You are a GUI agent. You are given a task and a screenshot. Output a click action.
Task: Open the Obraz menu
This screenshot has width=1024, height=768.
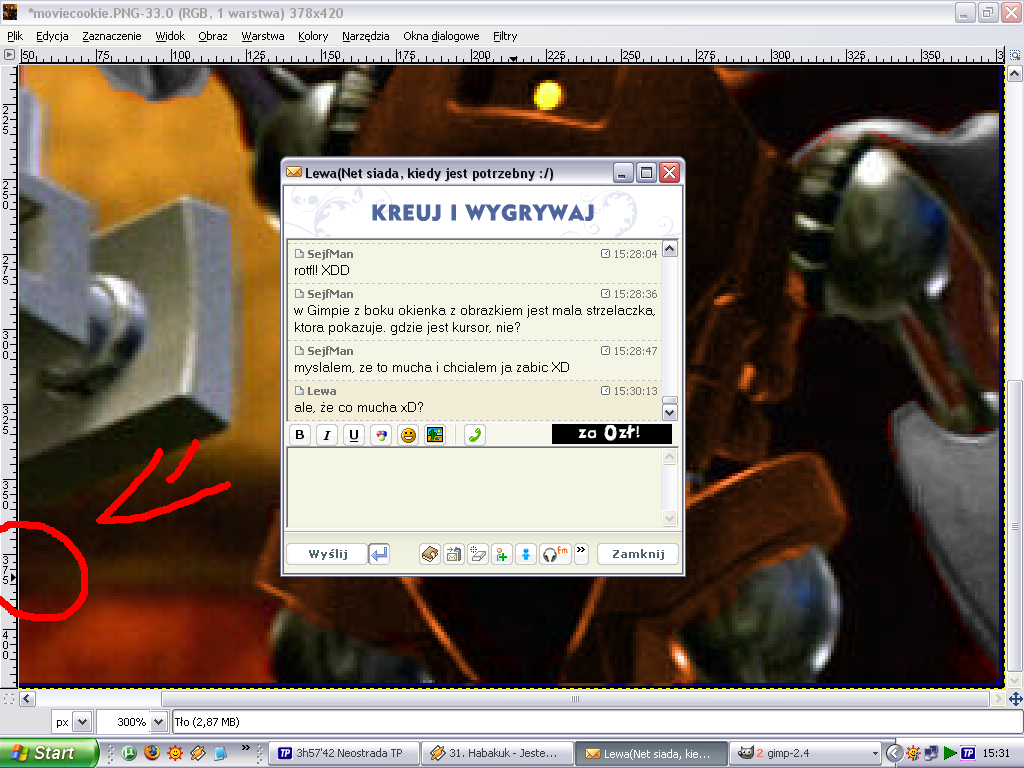213,36
